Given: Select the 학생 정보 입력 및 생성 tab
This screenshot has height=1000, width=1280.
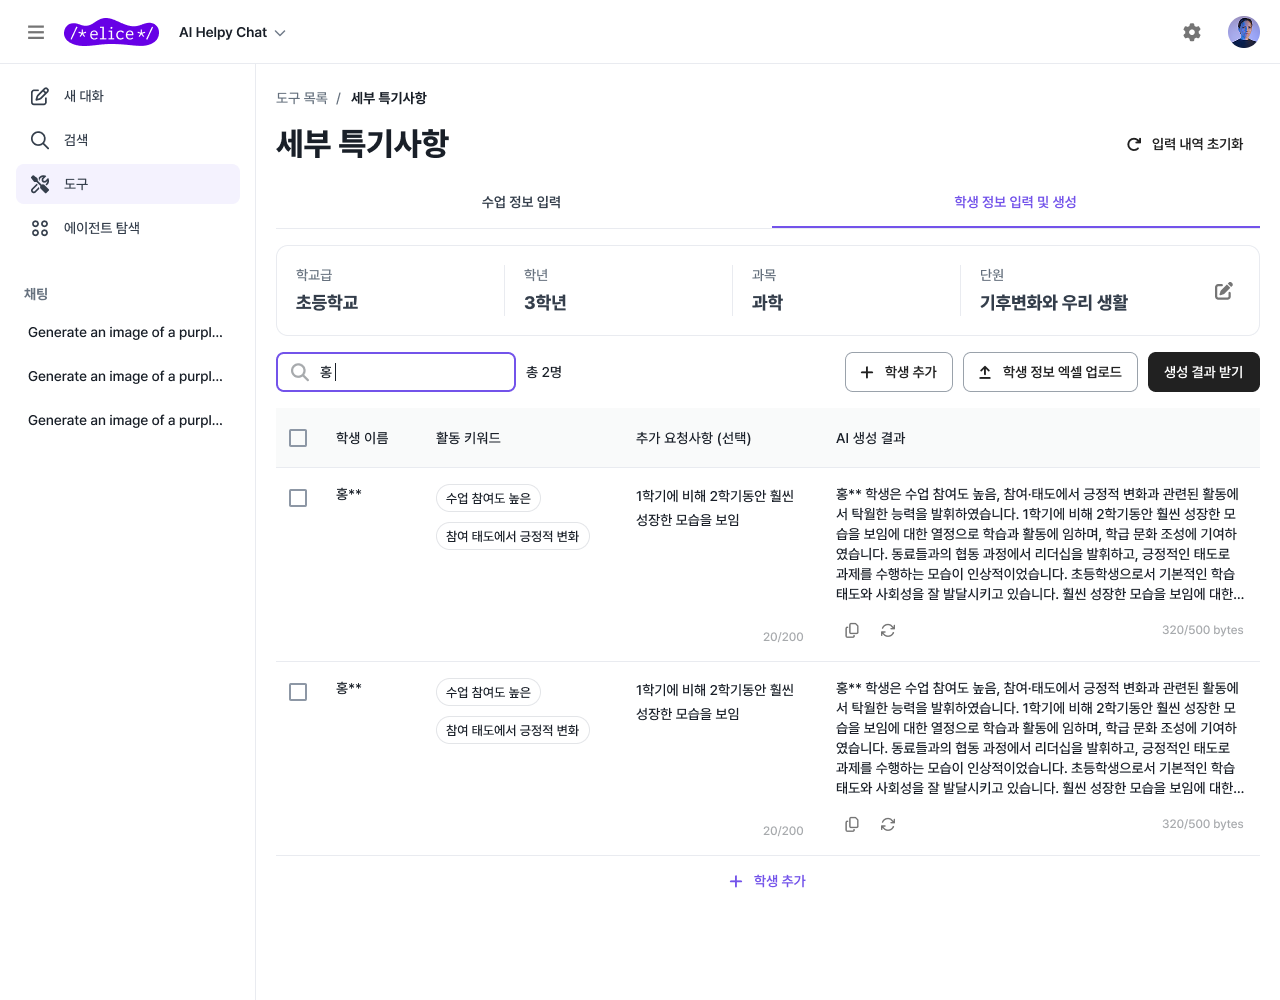Looking at the screenshot, I should coord(1015,202).
